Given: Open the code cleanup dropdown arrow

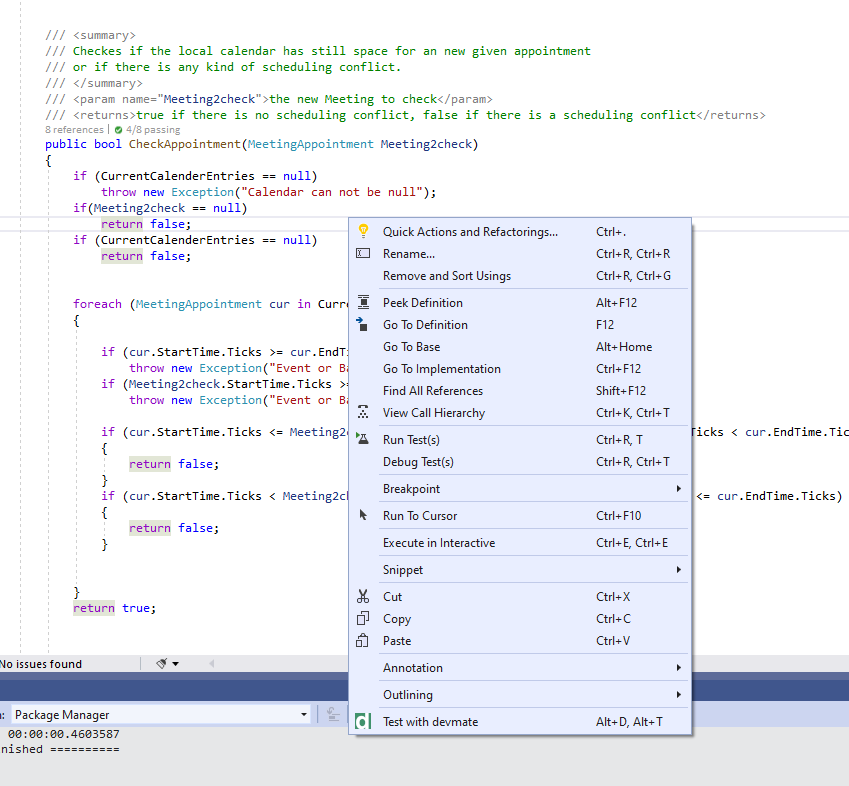Looking at the screenshot, I should pyautogui.click(x=175, y=664).
